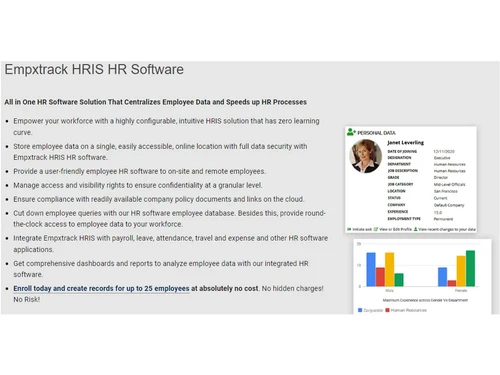Click the bullet Ensure compliance with readily available
500x375 pixels.
(x=159, y=199)
